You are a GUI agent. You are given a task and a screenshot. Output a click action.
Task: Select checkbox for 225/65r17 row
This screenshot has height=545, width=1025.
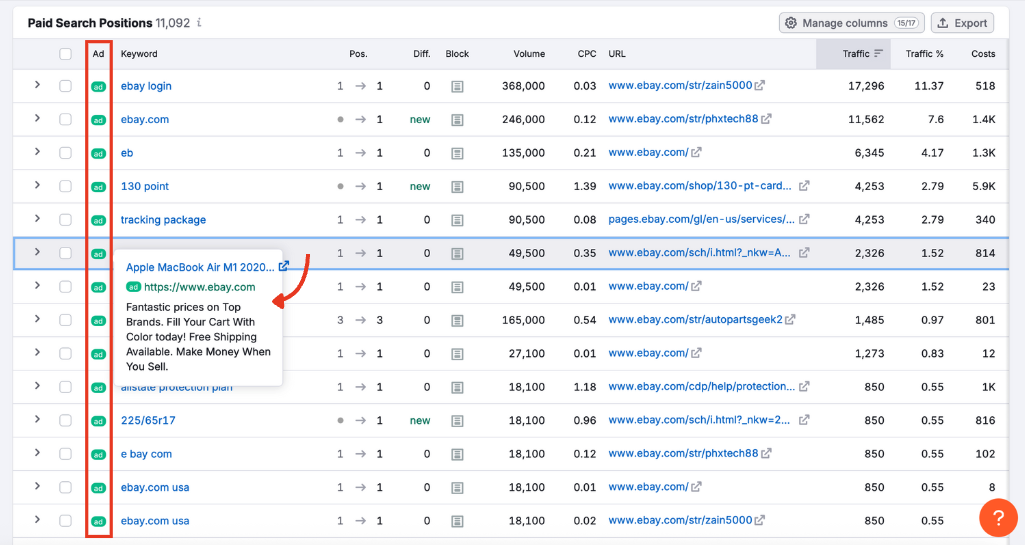pyautogui.click(x=65, y=421)
